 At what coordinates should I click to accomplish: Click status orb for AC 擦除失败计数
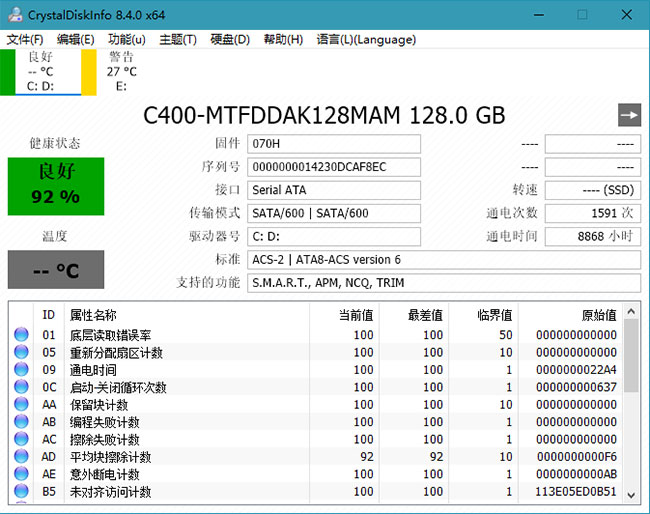tap(21, 439)
